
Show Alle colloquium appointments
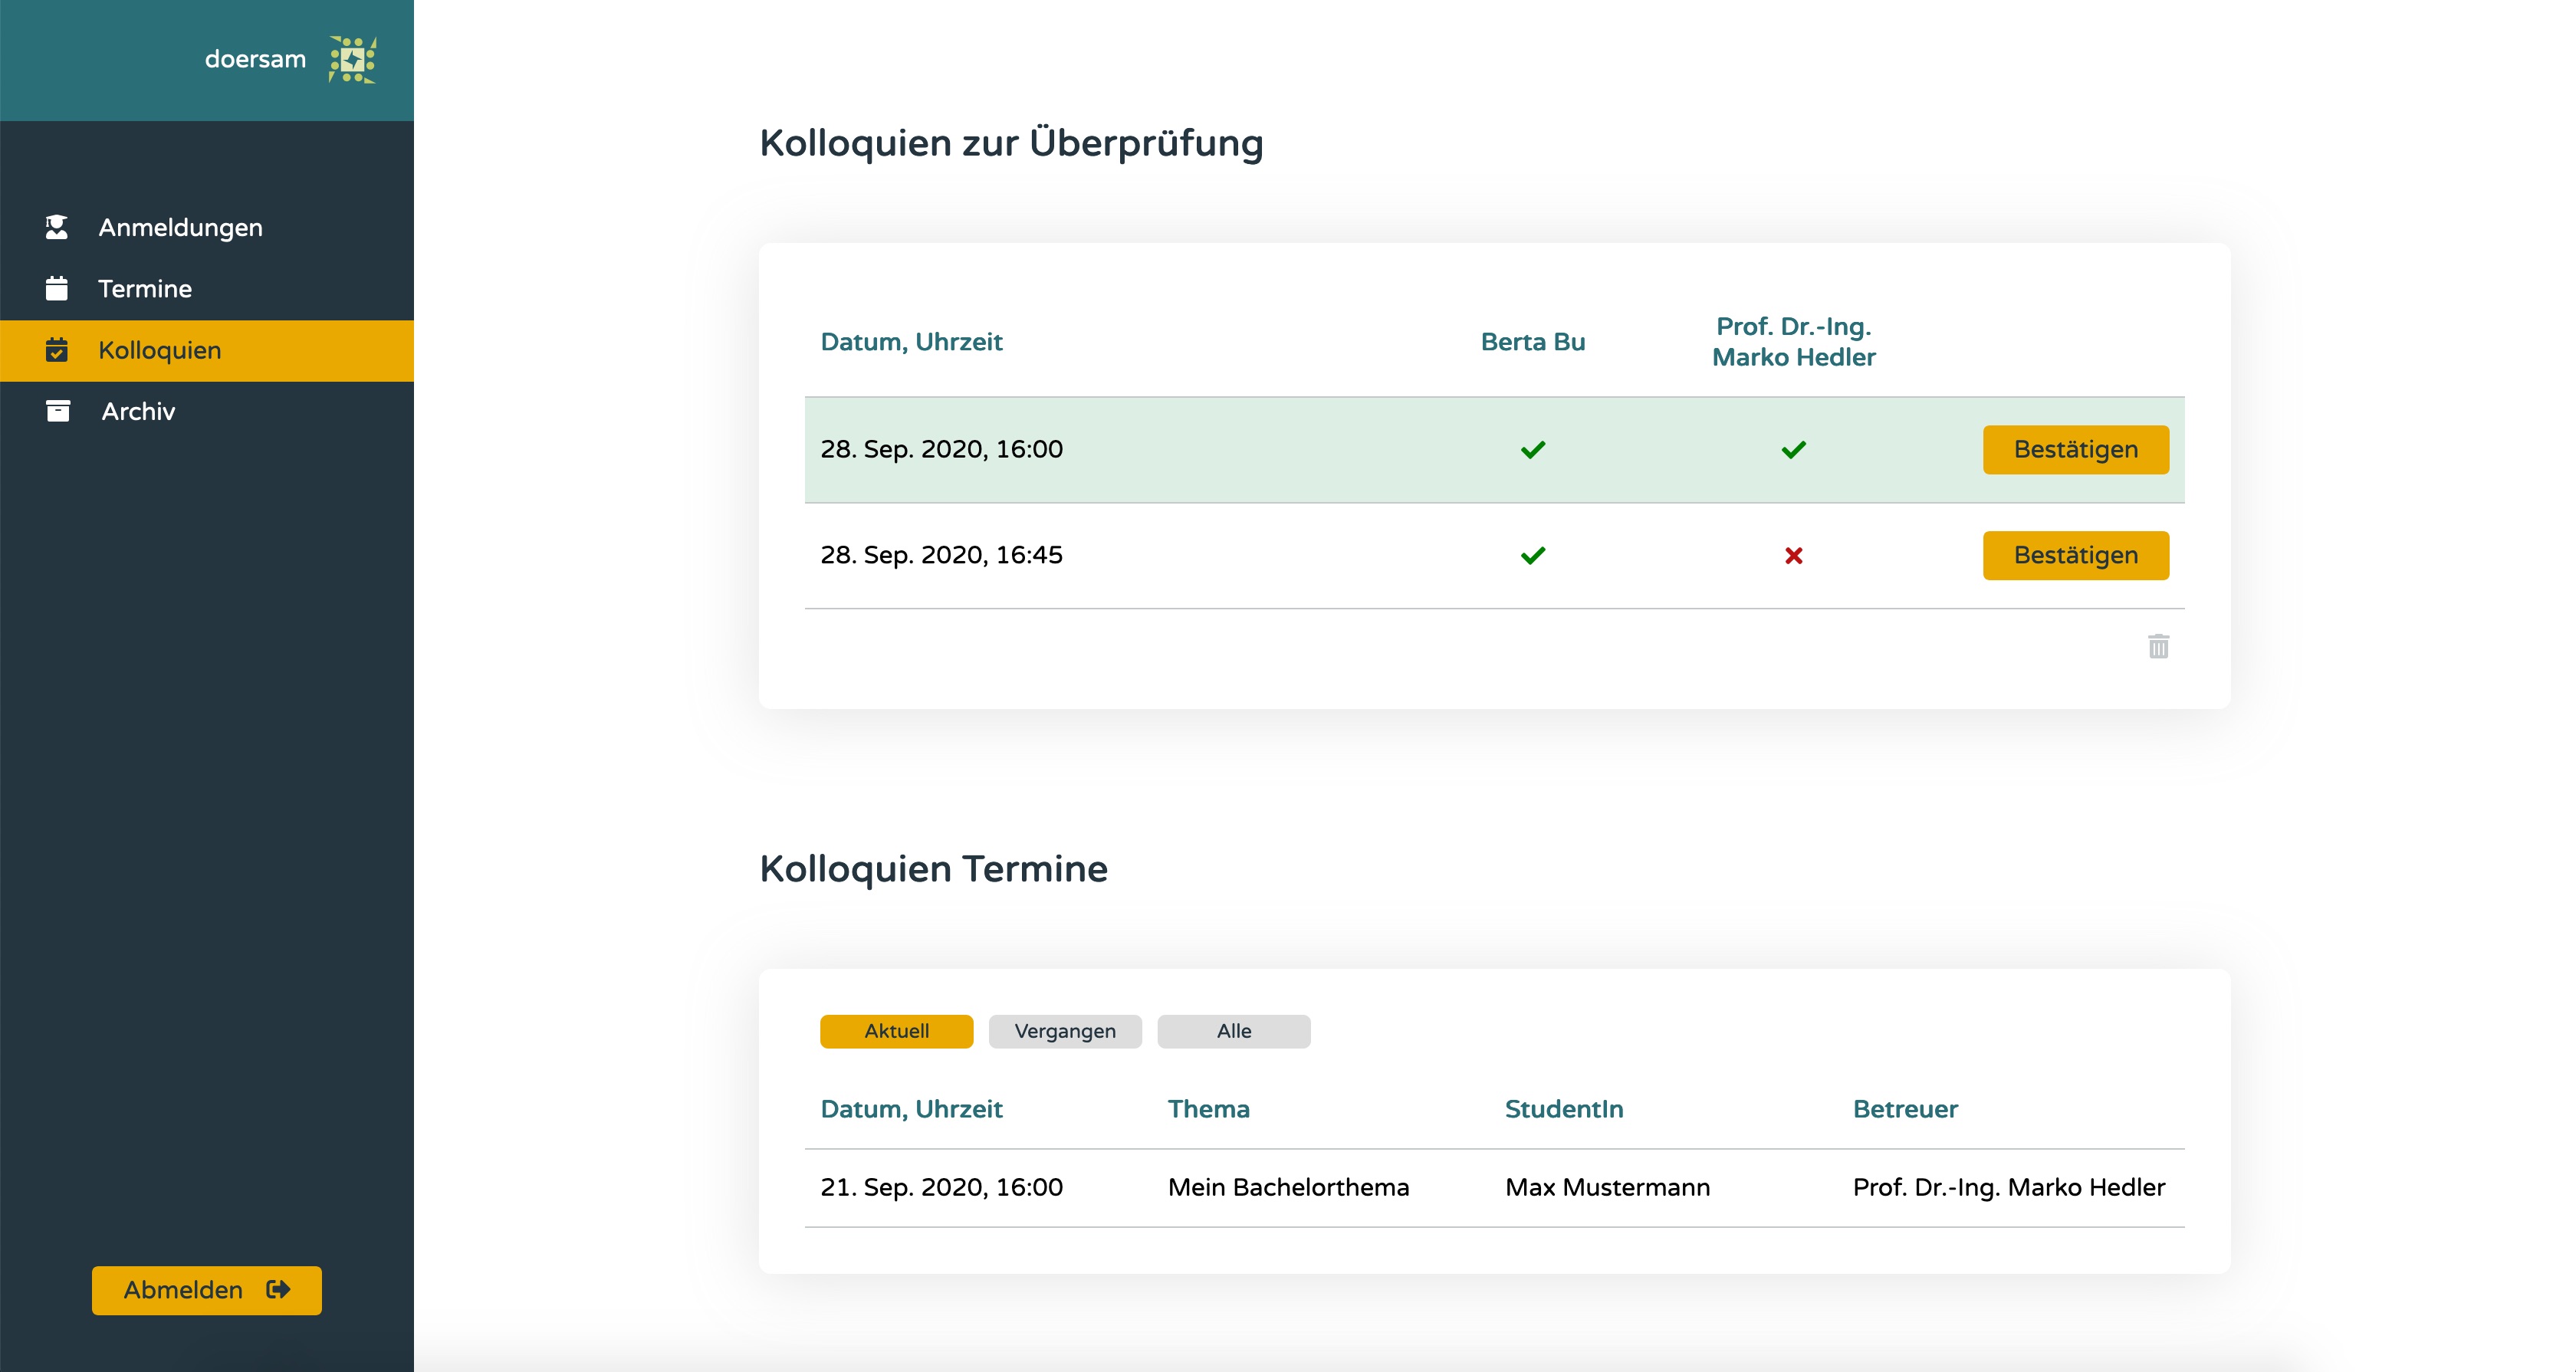coord(1234,1031)
